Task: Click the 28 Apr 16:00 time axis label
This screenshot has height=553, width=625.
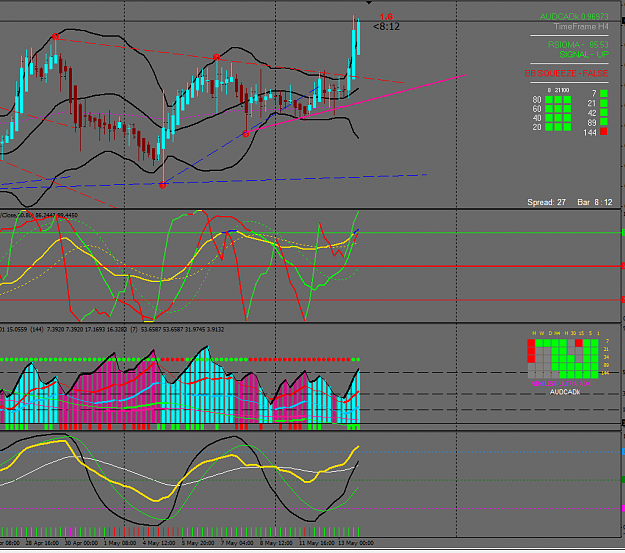Action: (43, 543)
